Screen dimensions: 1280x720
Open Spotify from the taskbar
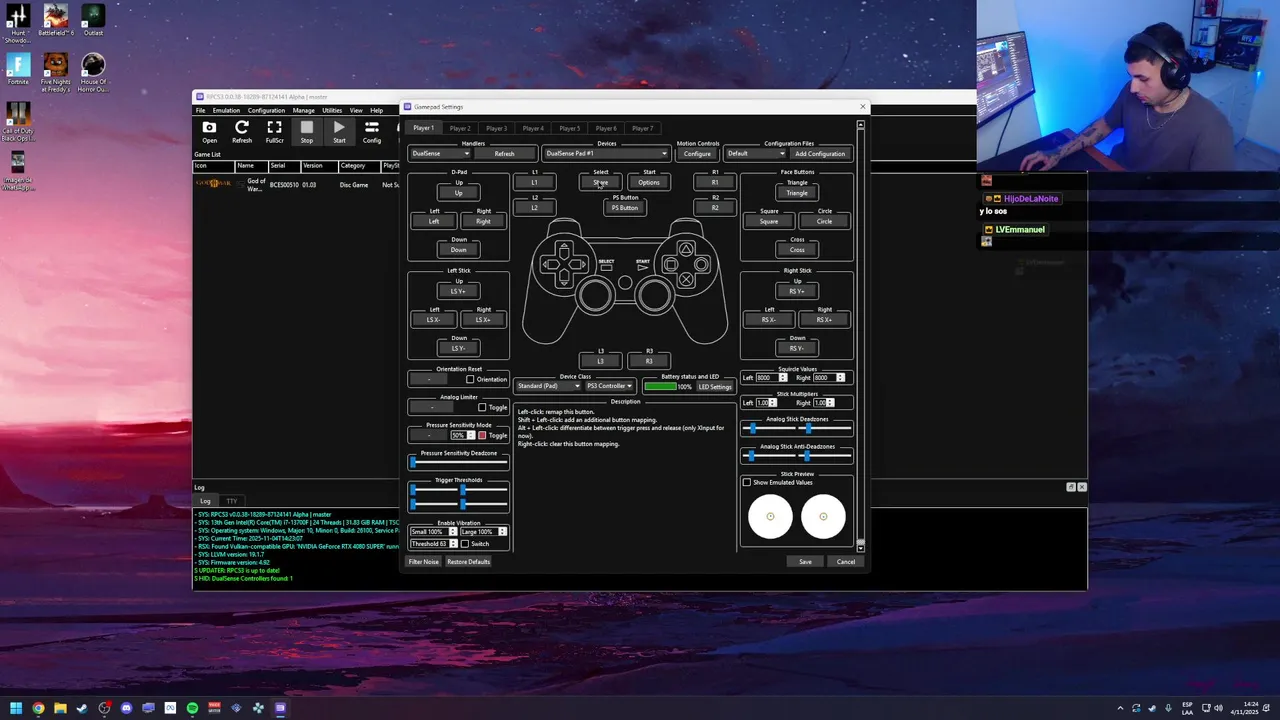coord(192,708)
